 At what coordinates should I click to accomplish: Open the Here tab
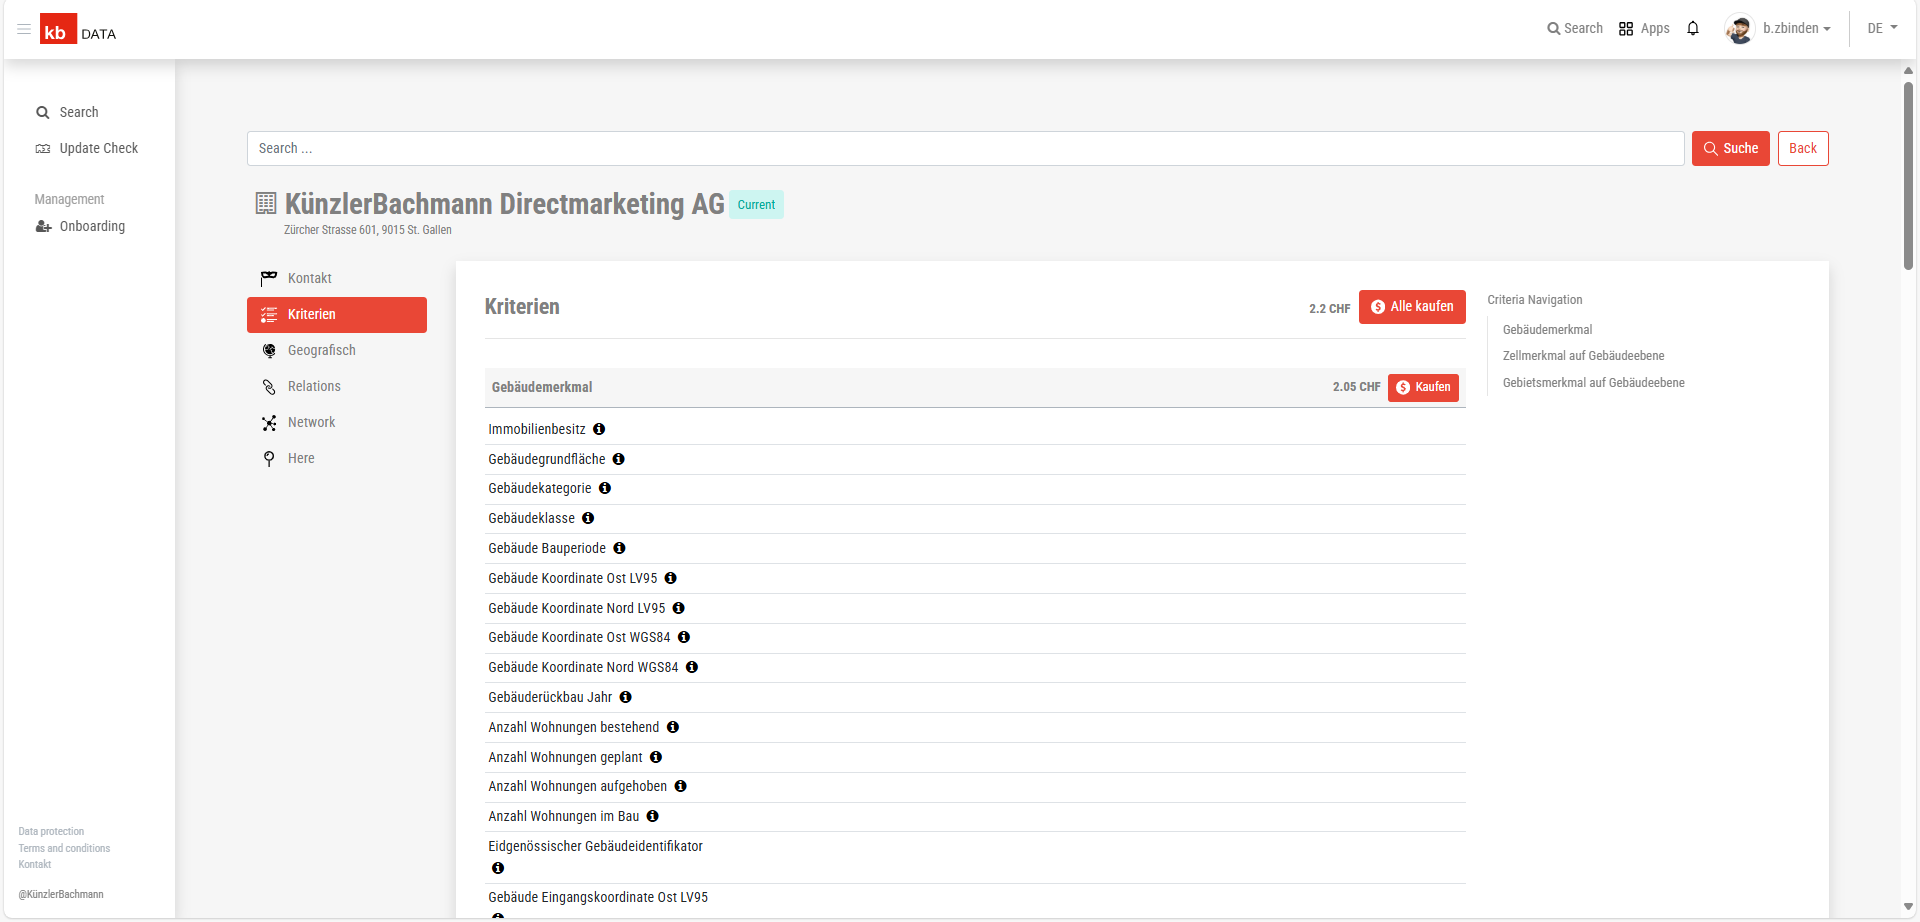(337, 458)
